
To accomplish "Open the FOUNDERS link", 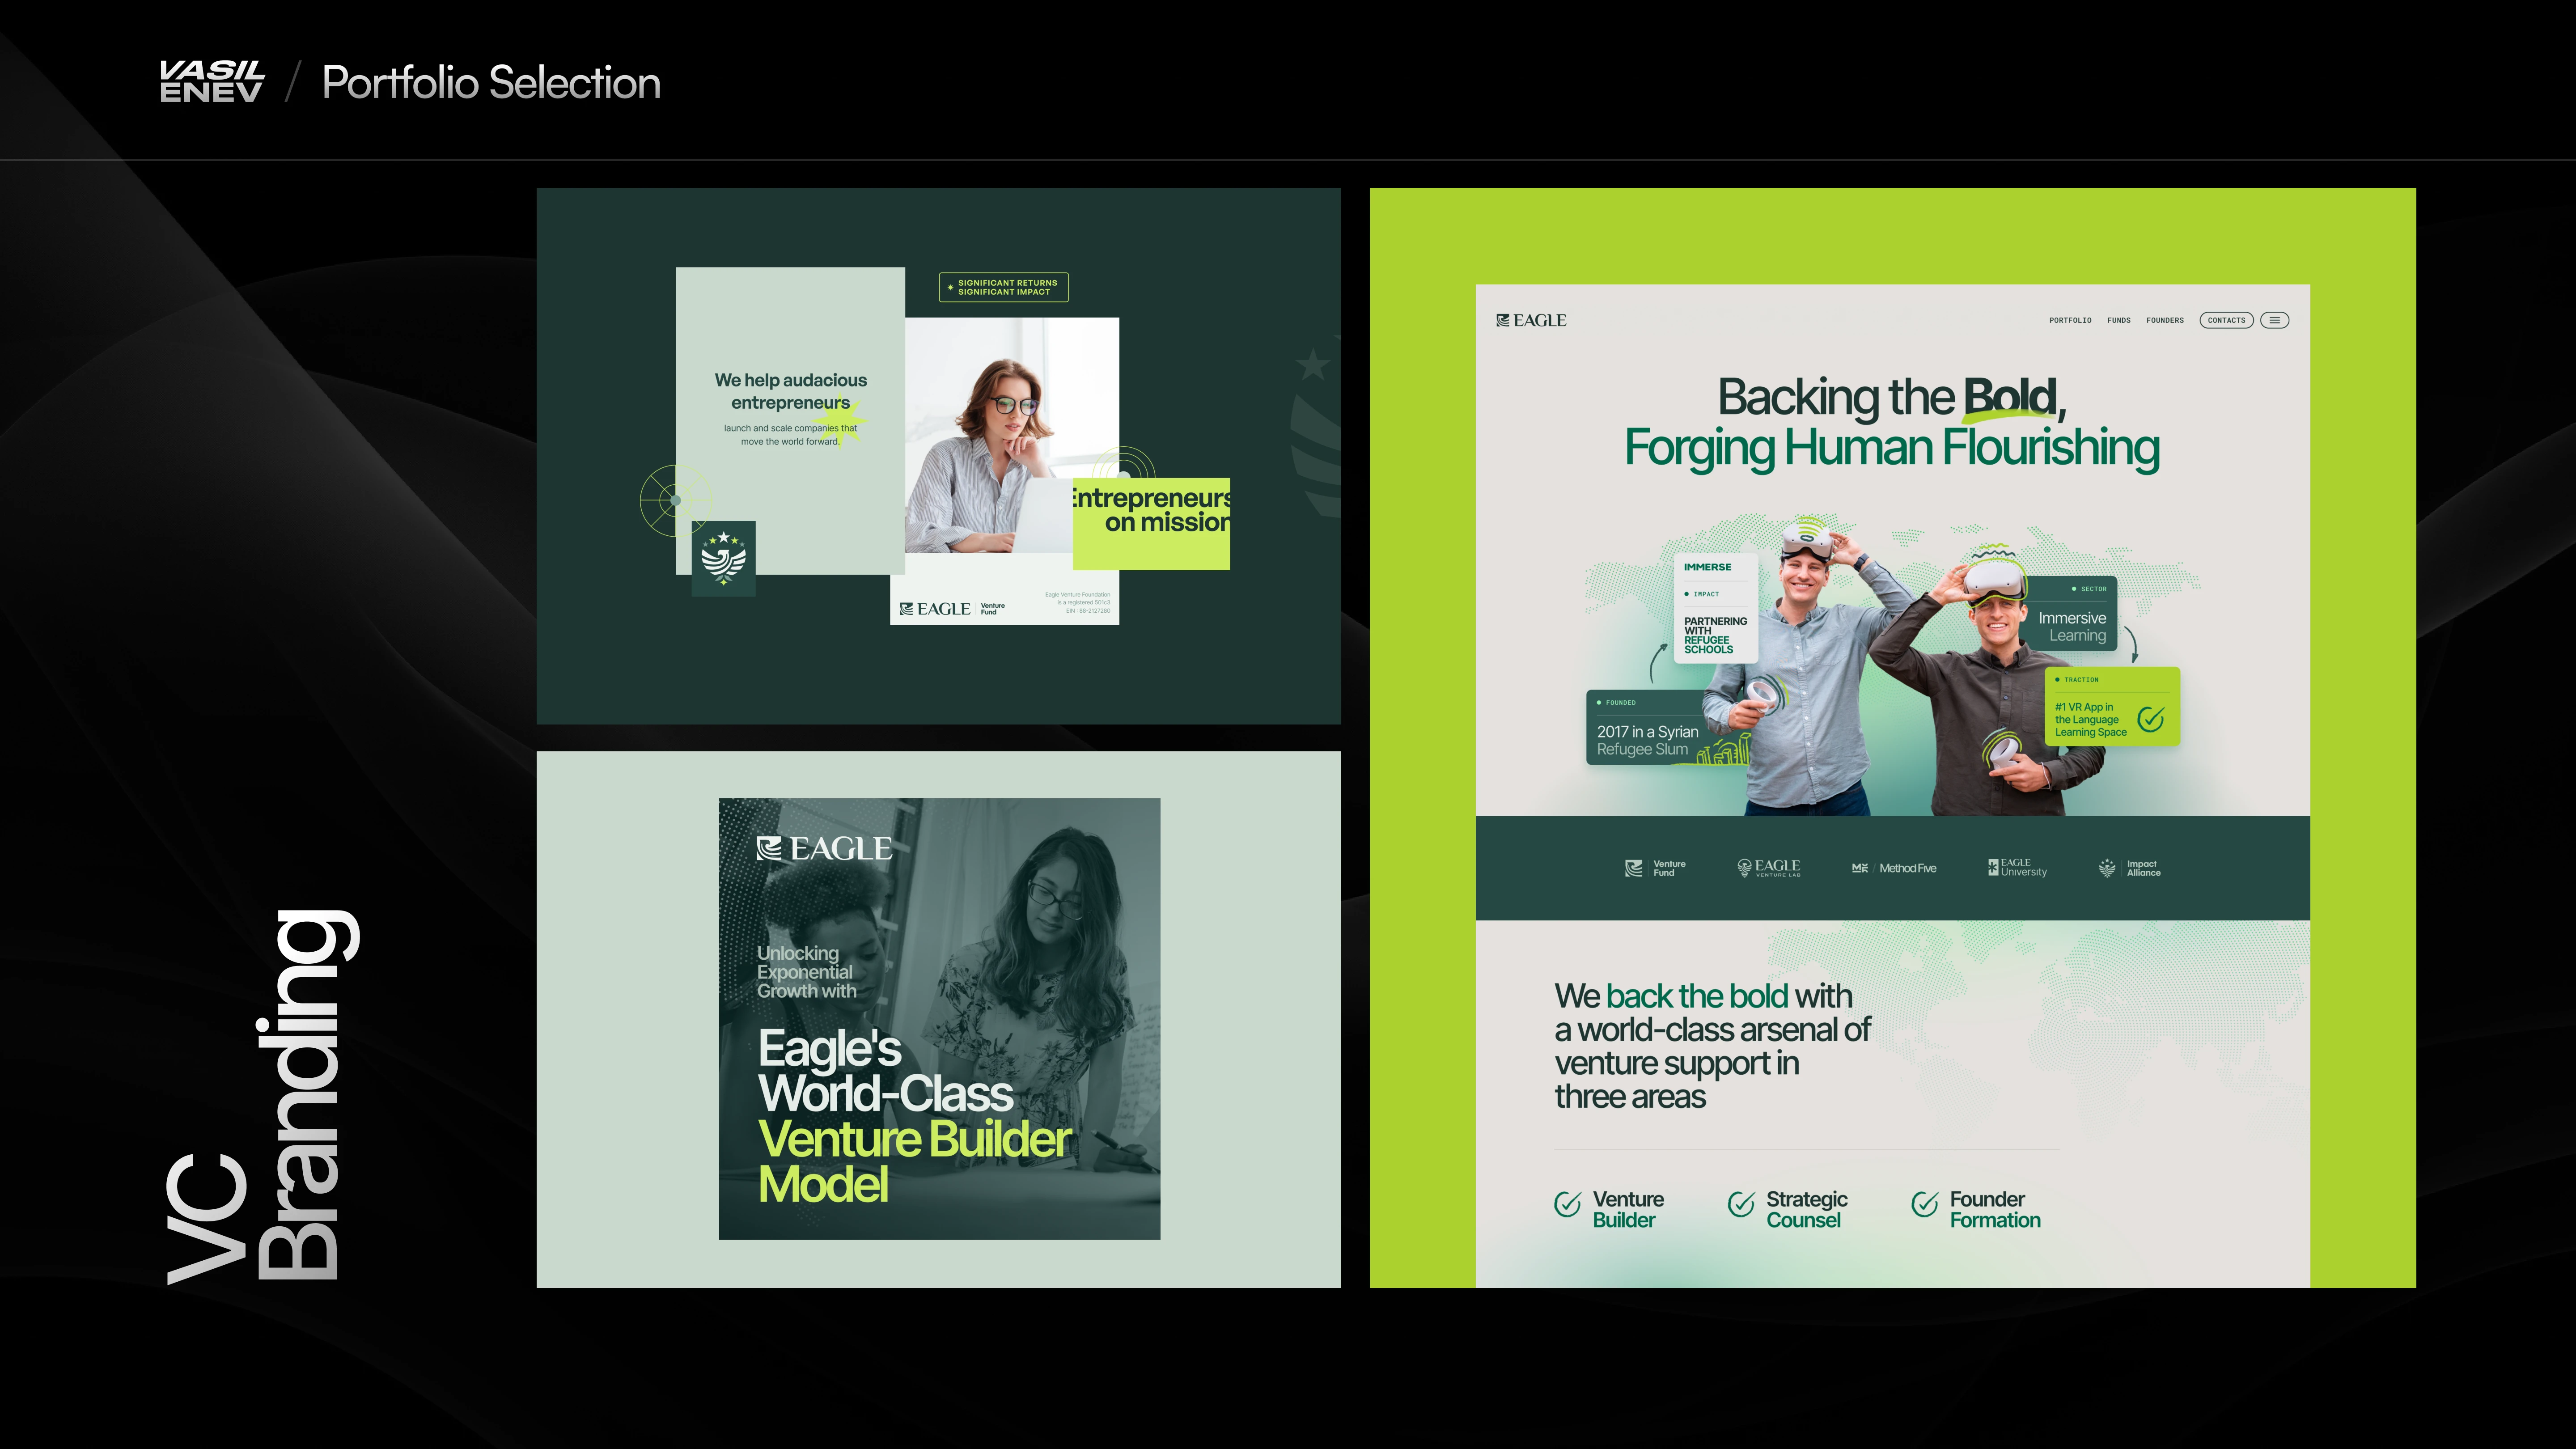I will (x=2165, y=320).
